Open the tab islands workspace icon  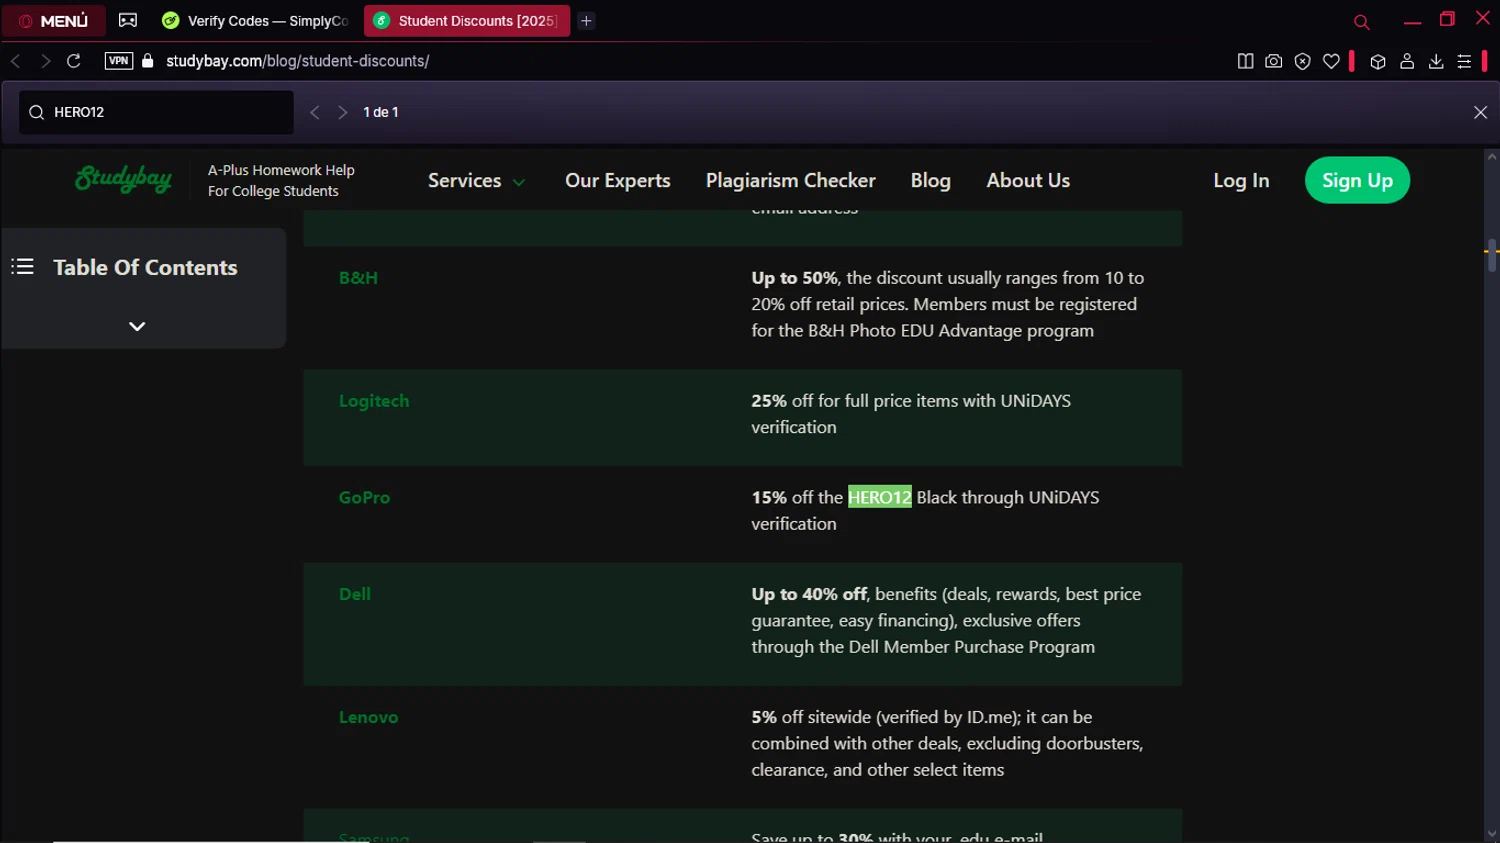(x=128, y=20)
